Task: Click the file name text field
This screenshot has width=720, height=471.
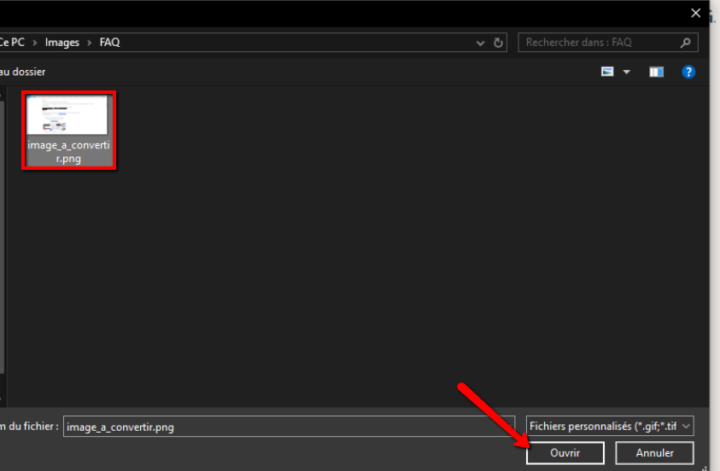Action: pos(290,426)
